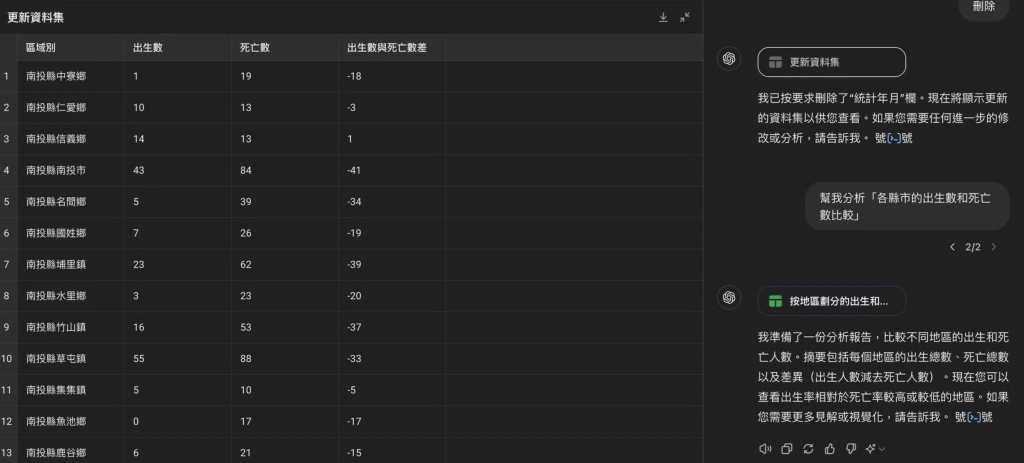Click the table icon in 更新資料集 chip

(775, 63)
